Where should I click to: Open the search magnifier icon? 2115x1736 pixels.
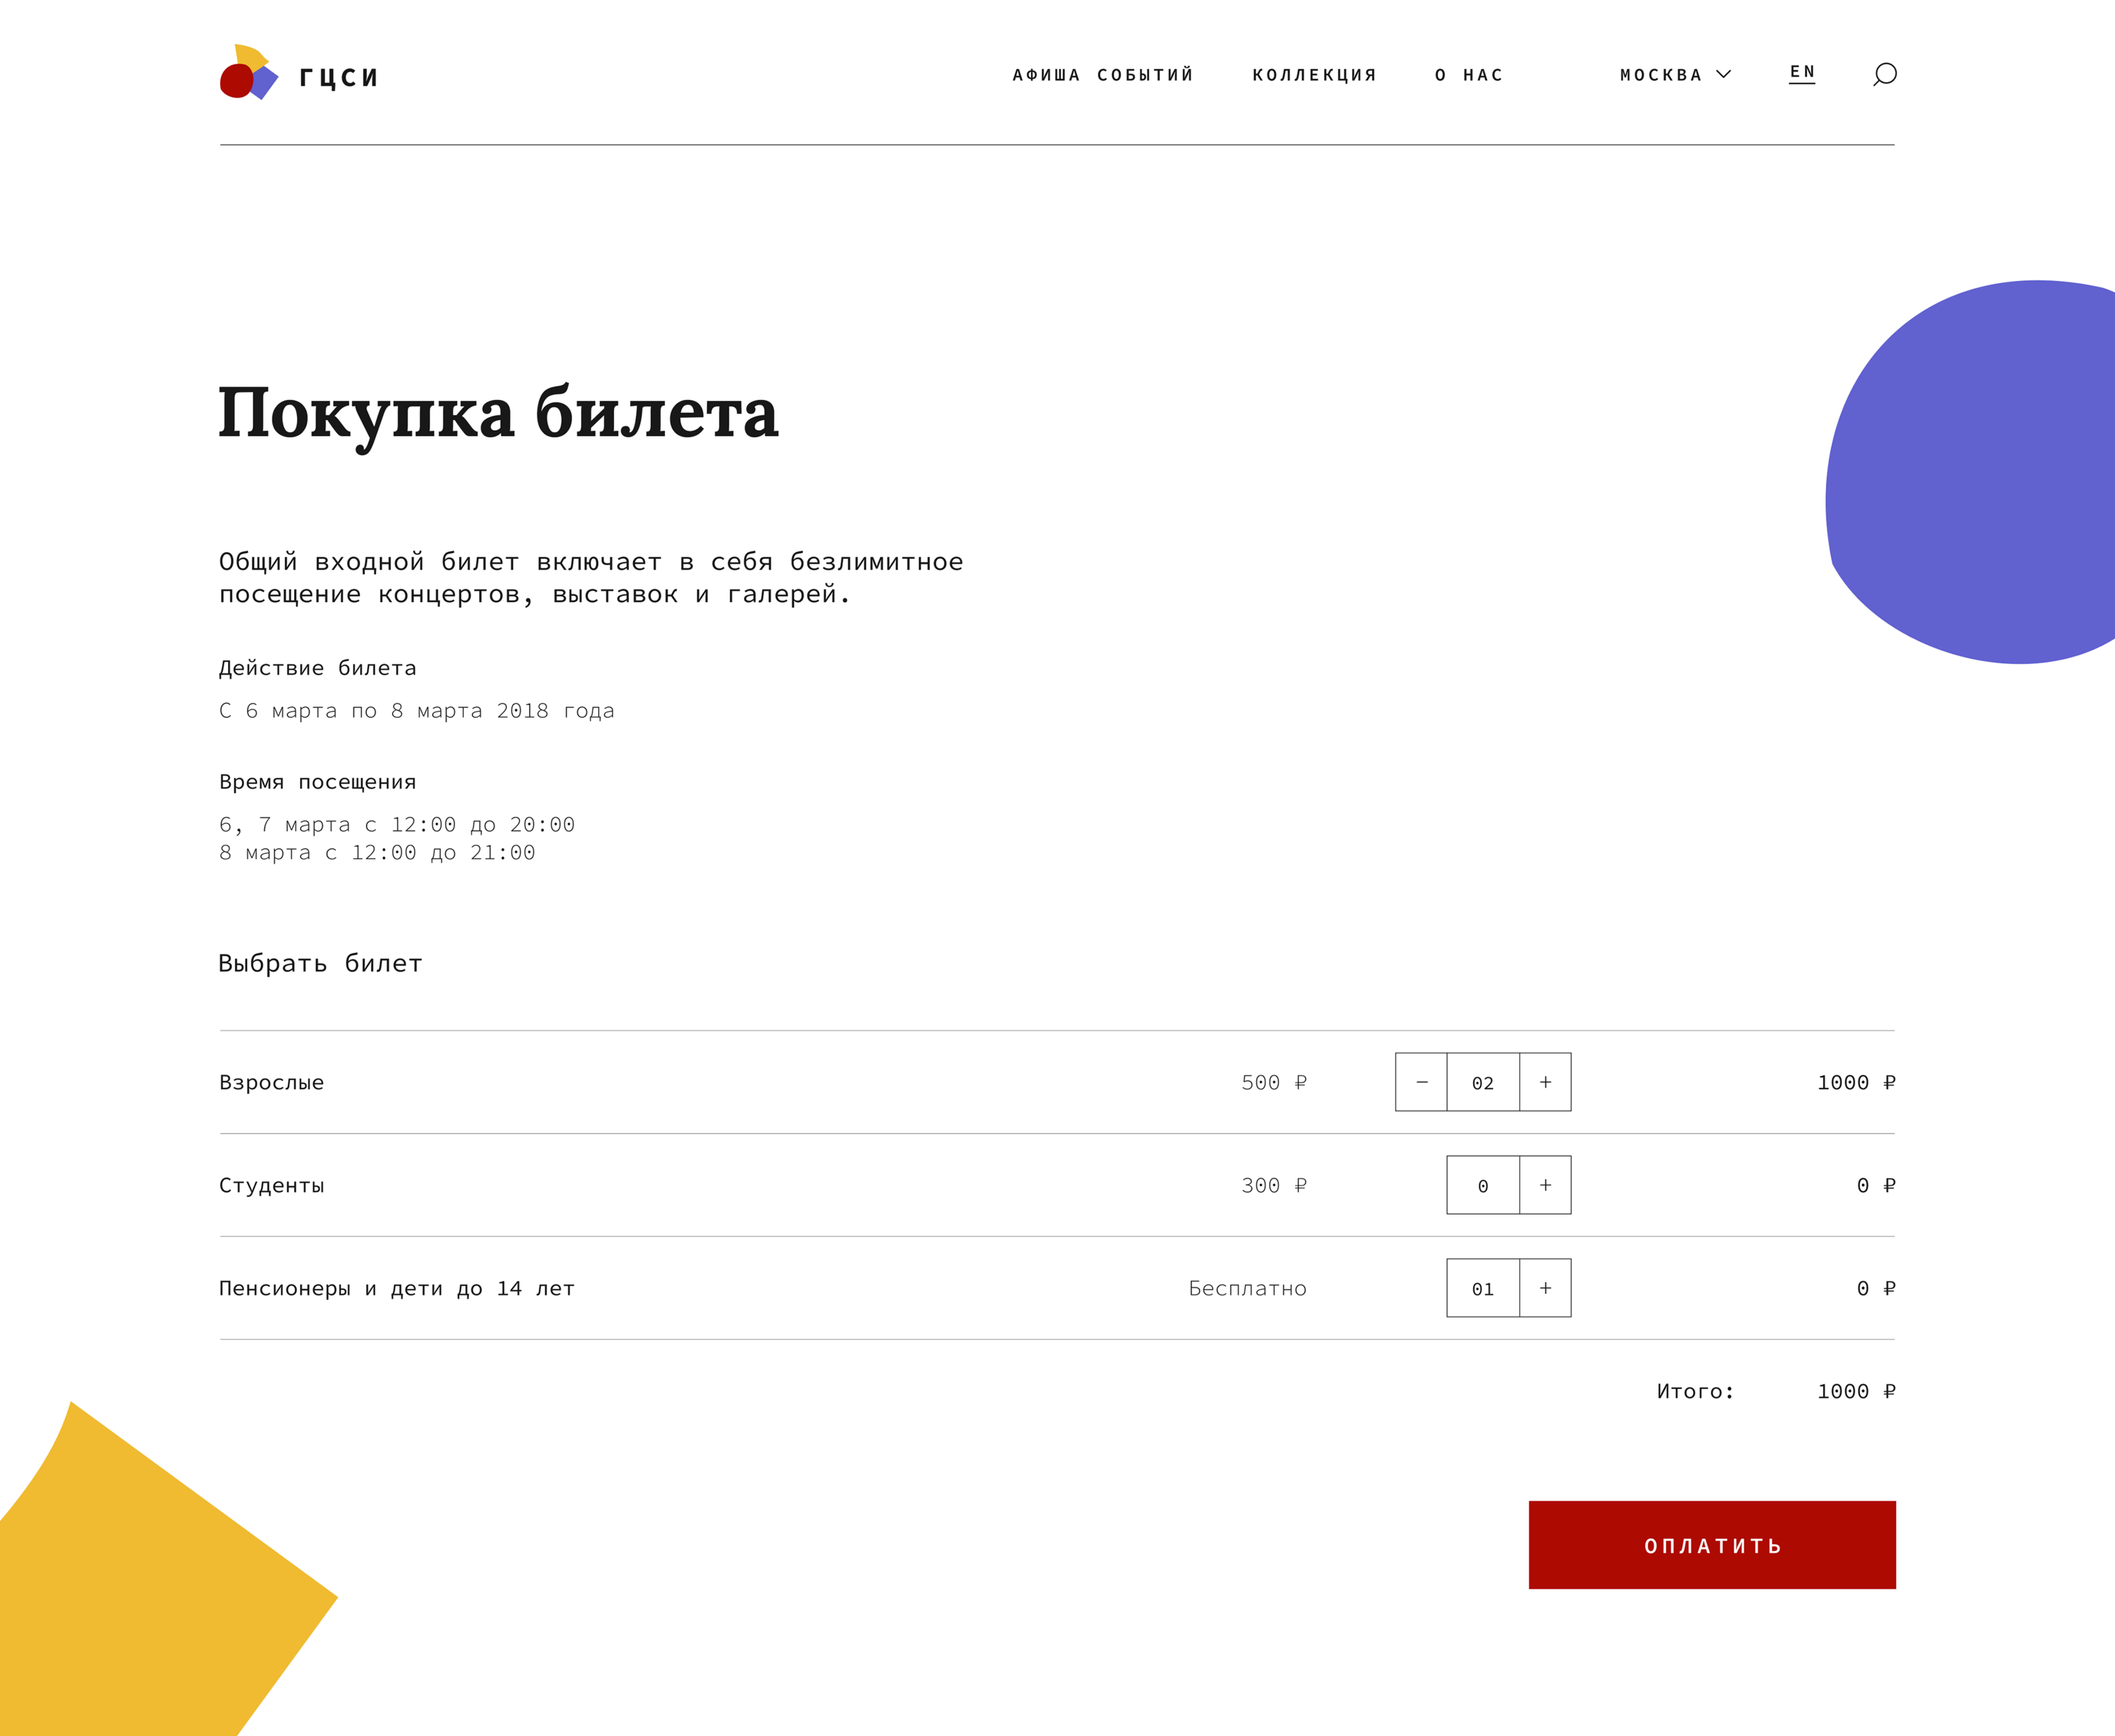[x=1884, y=74]
